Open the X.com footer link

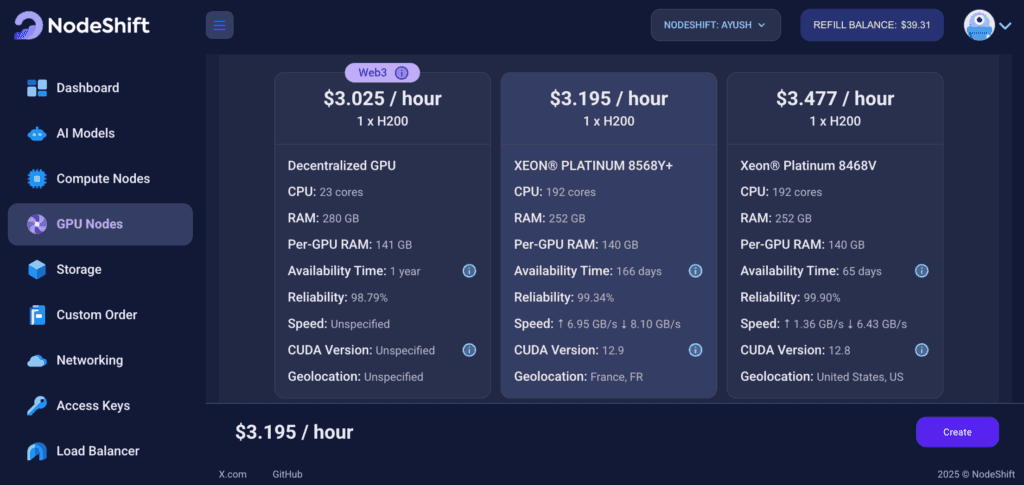(232, 474)
